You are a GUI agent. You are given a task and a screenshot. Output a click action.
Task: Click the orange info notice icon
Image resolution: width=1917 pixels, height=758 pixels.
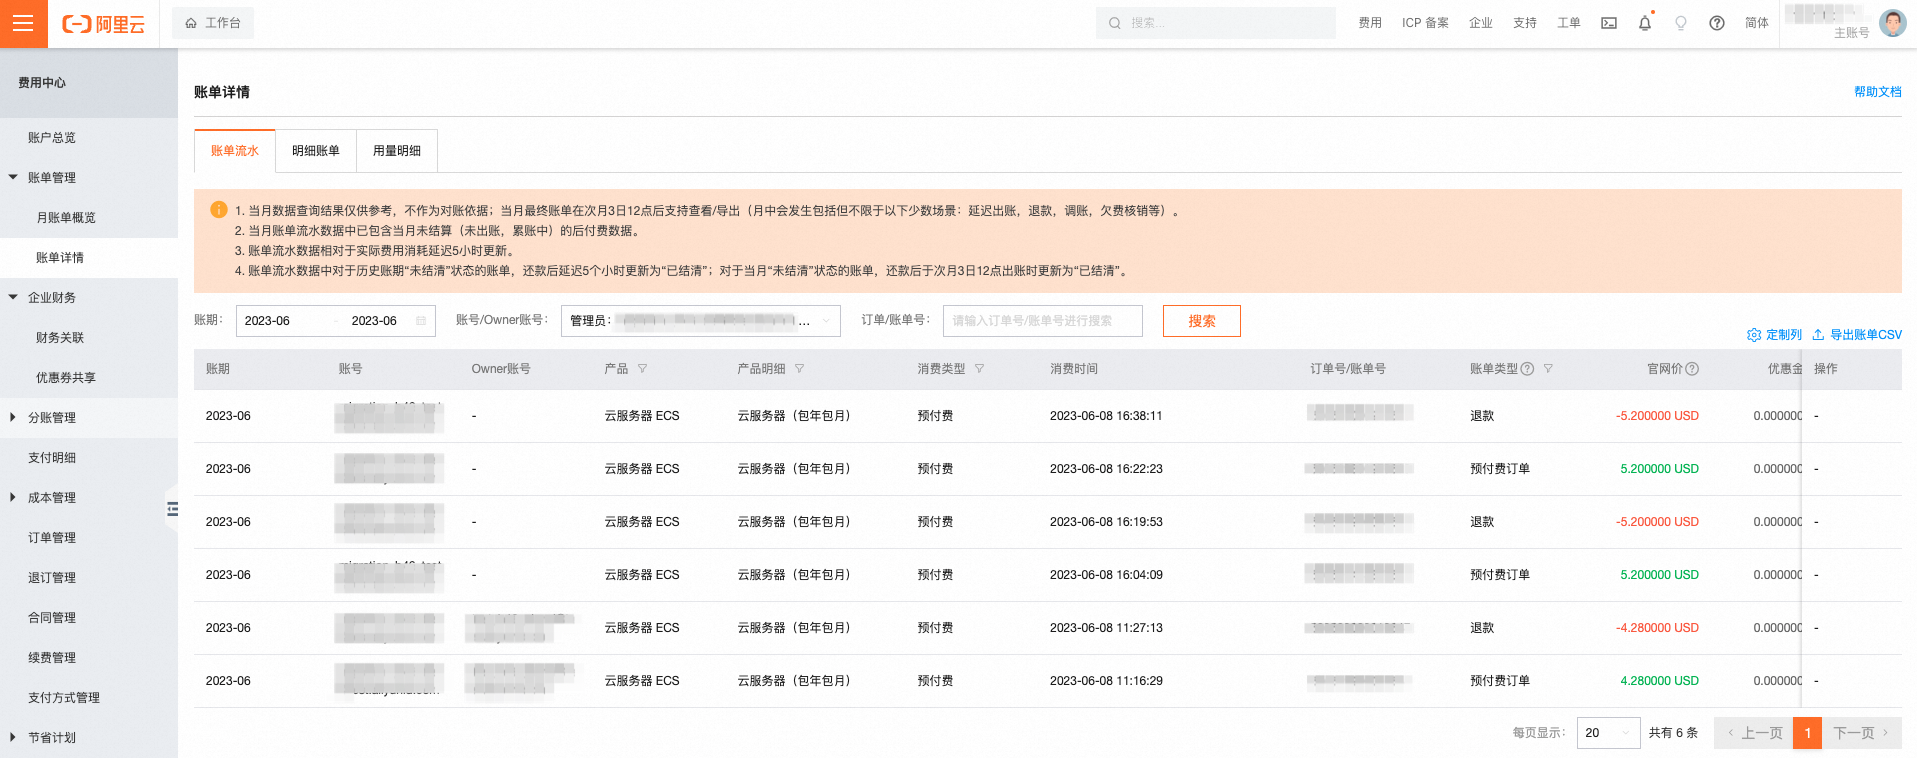pyautogui.click(x=218, y=209)
